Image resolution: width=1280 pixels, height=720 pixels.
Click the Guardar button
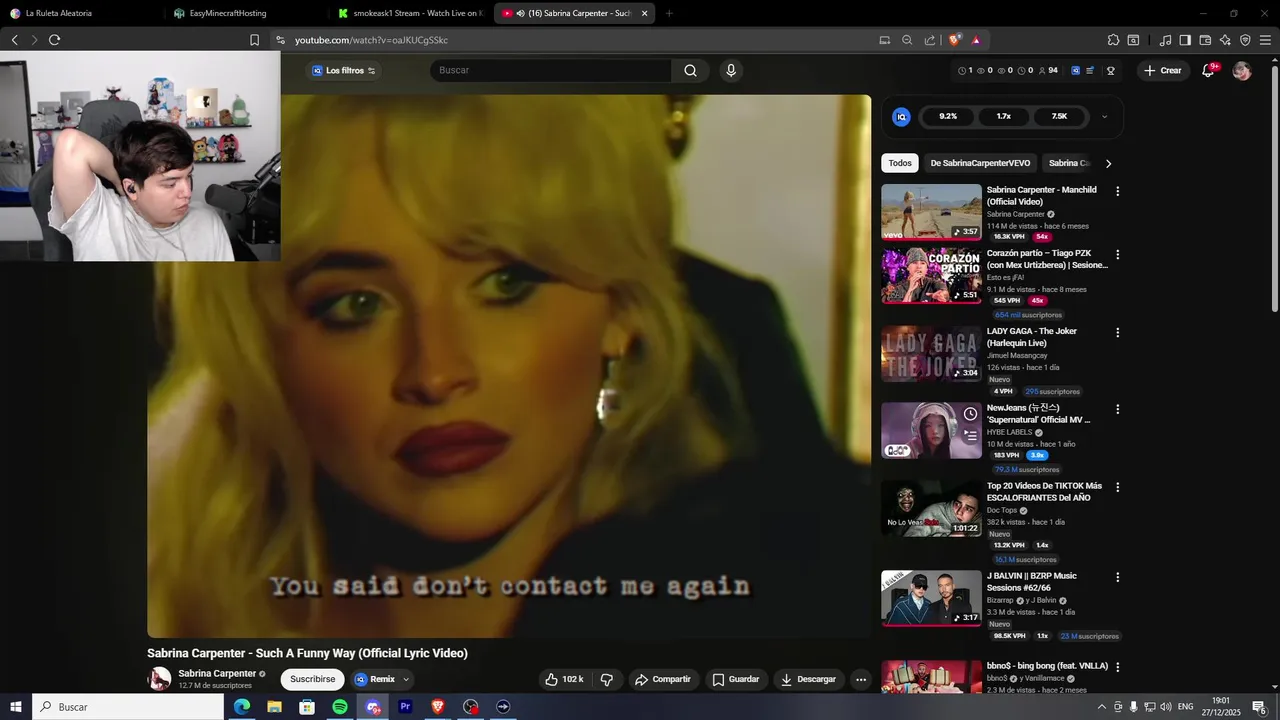pos(735,679)
